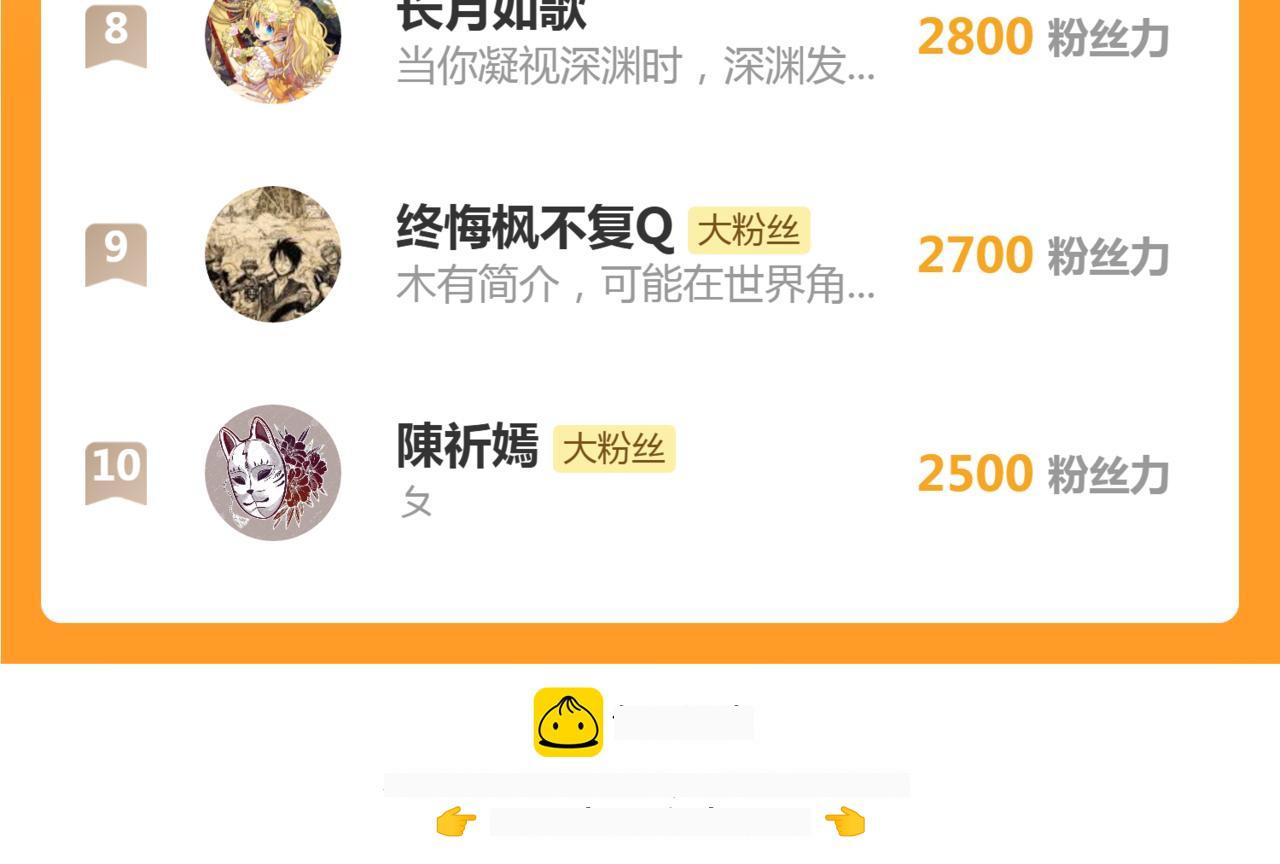The height and width of the screenshot is (864, 1280).
Task: Click the left pointing hand emoji
Action: [x=456, y=822]
